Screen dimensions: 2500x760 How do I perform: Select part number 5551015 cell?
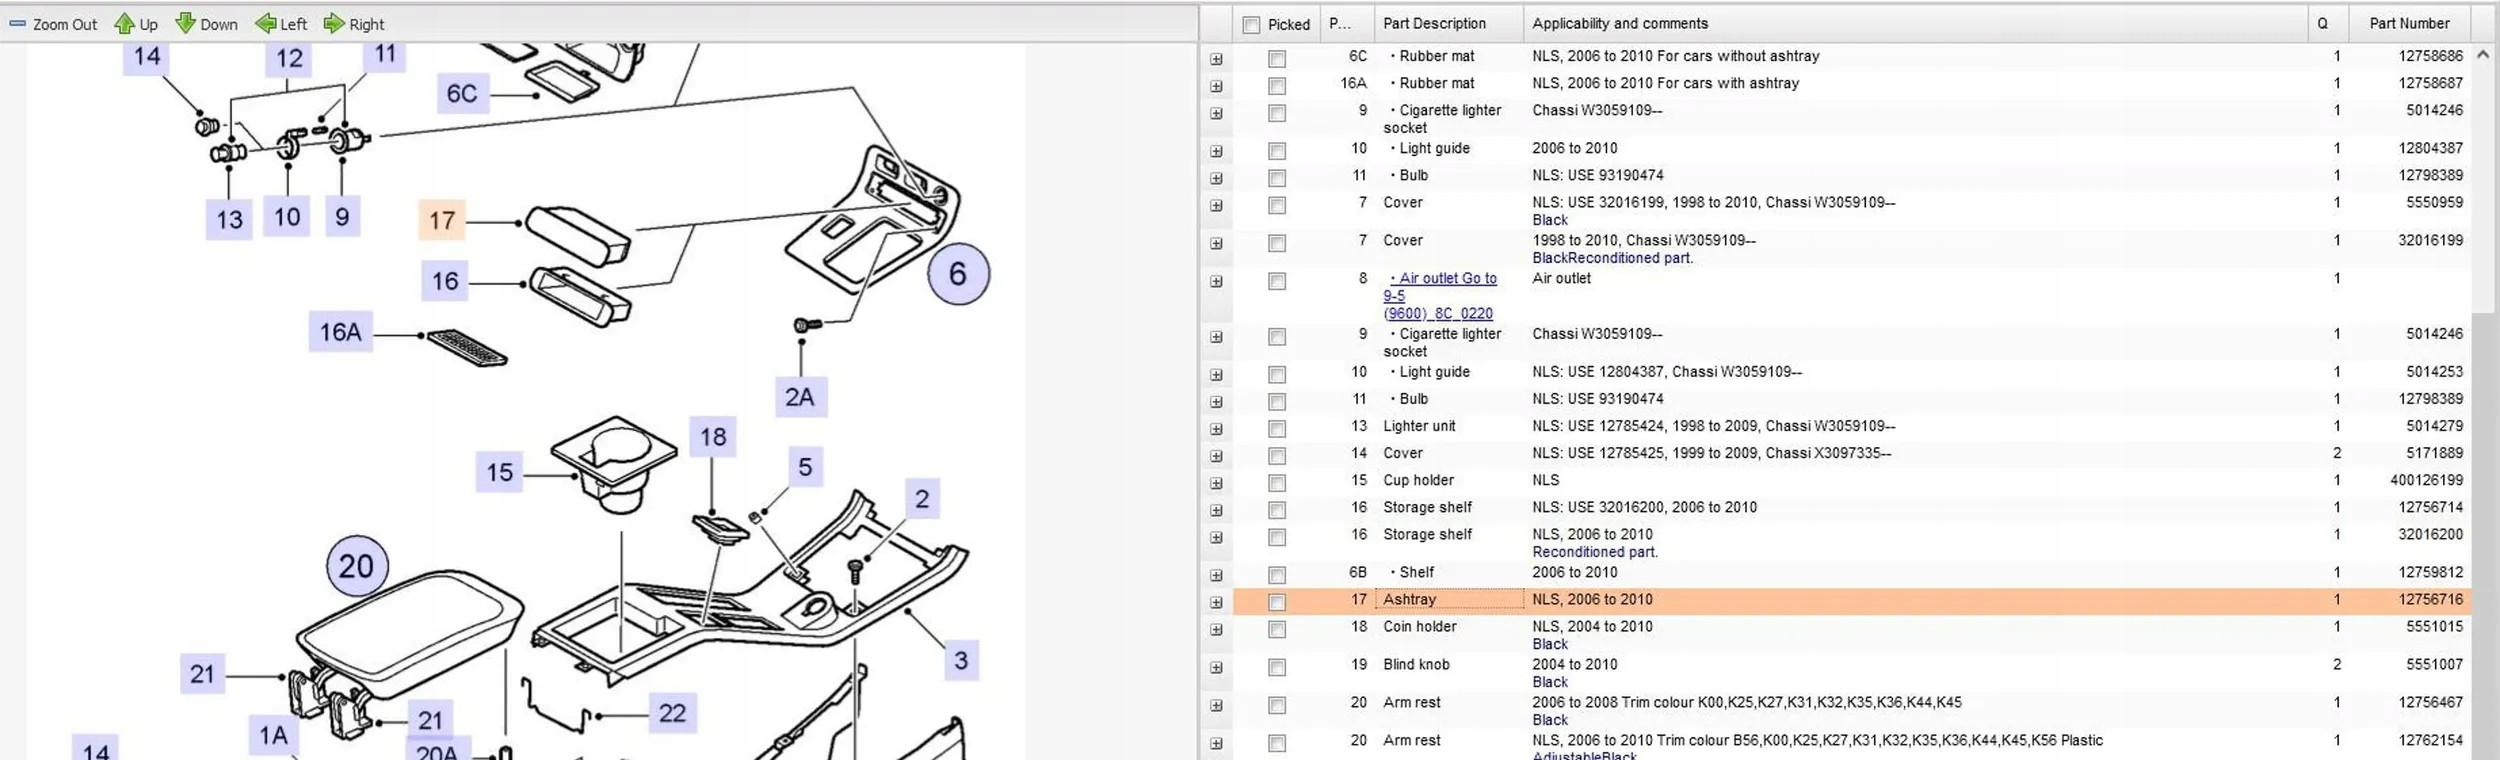tap(2434, 626)
